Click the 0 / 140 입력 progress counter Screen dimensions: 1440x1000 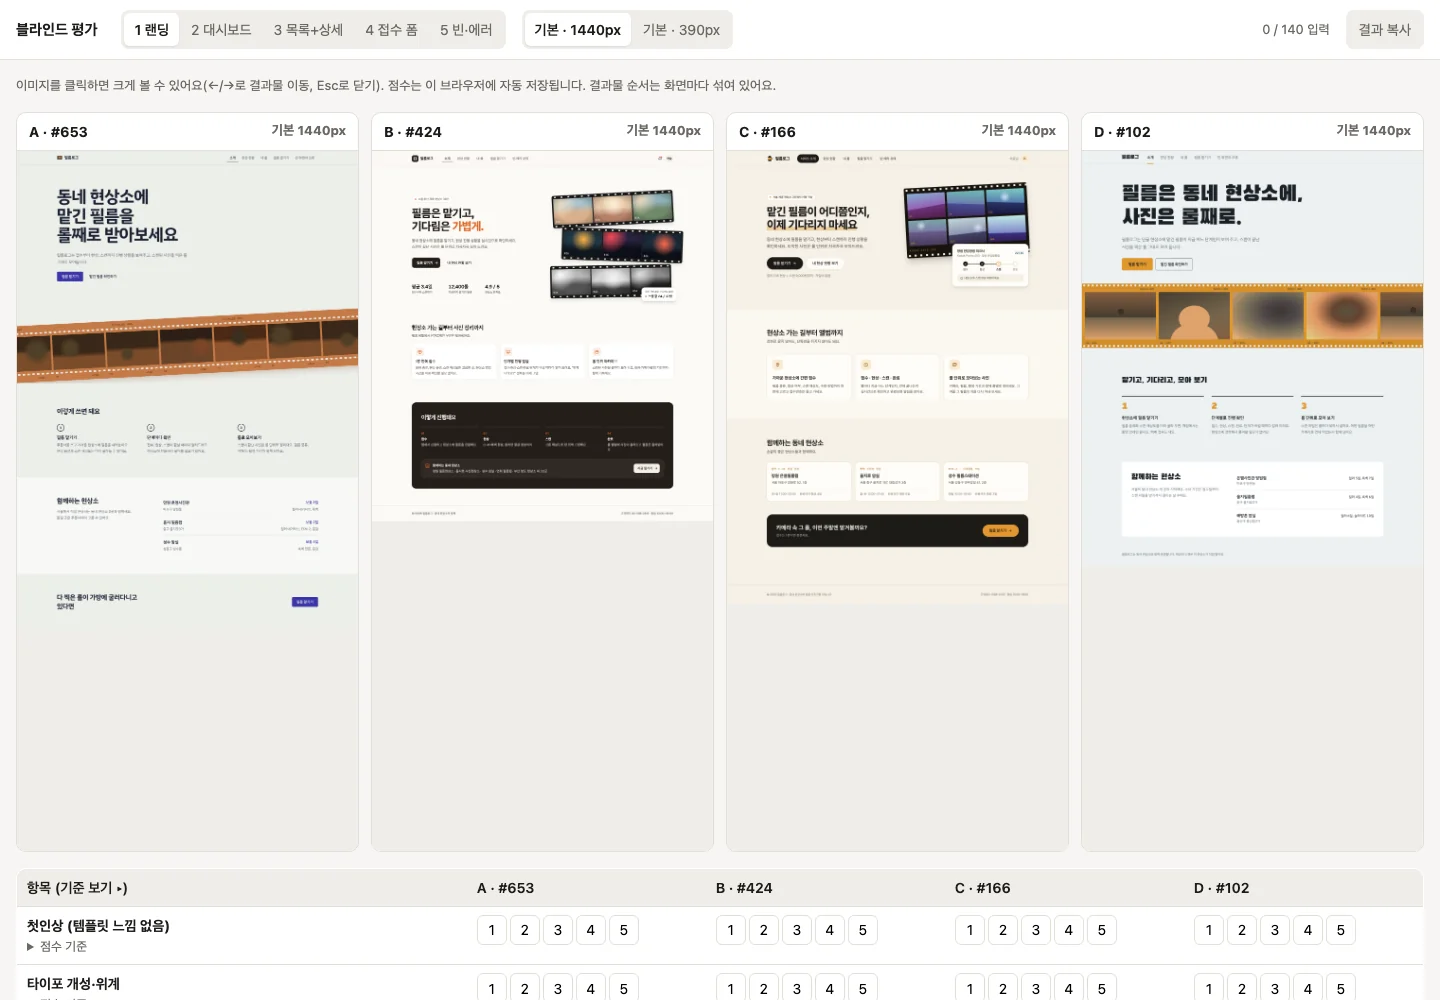point(1296,30)
